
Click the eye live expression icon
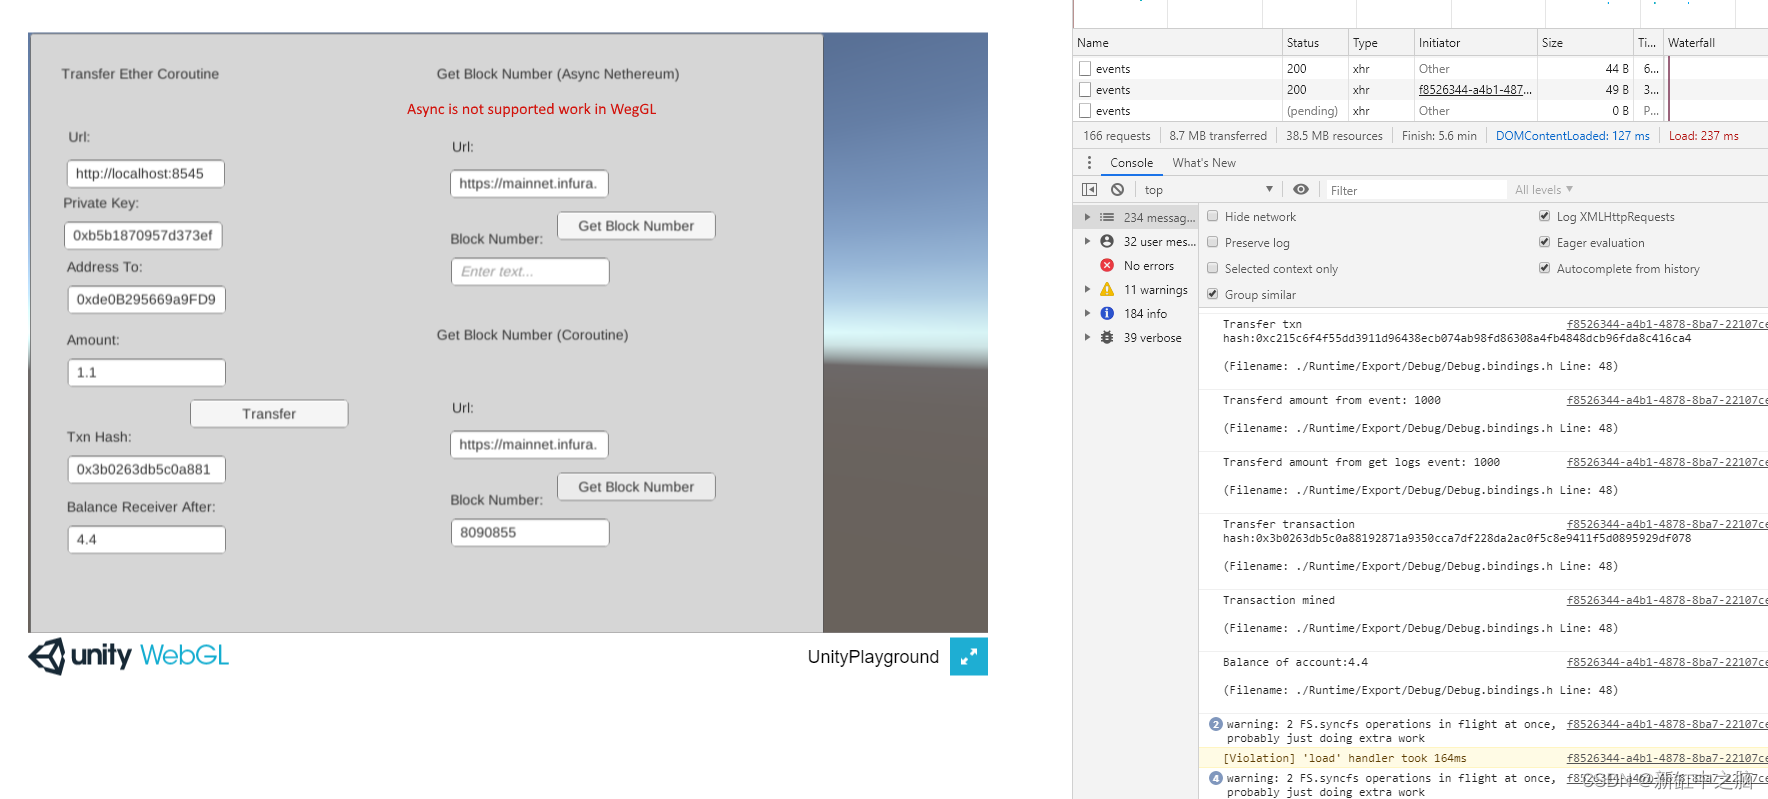(x=1300, y=189)
